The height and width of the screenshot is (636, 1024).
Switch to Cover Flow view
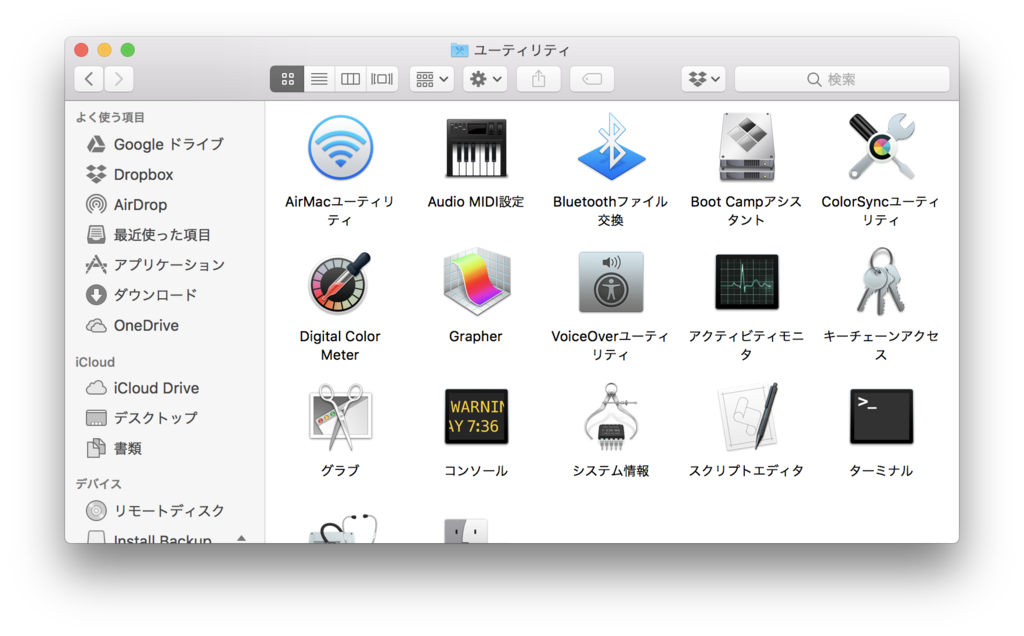381,78
